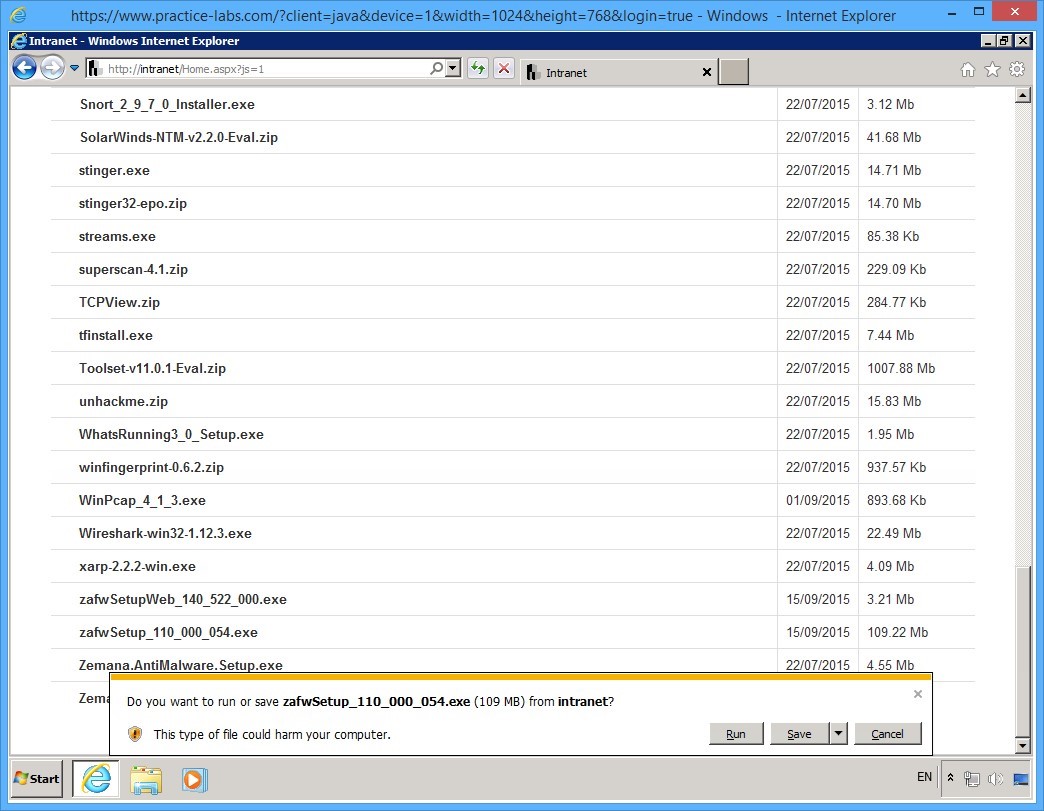Expand the address bar autocomplete dropdown
This screenshot has width=1044, height=811.
(x=453, y=69)
